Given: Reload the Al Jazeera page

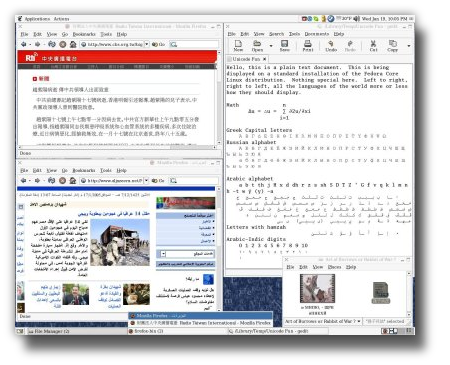Looking at the screenshot, I should 51,180.
